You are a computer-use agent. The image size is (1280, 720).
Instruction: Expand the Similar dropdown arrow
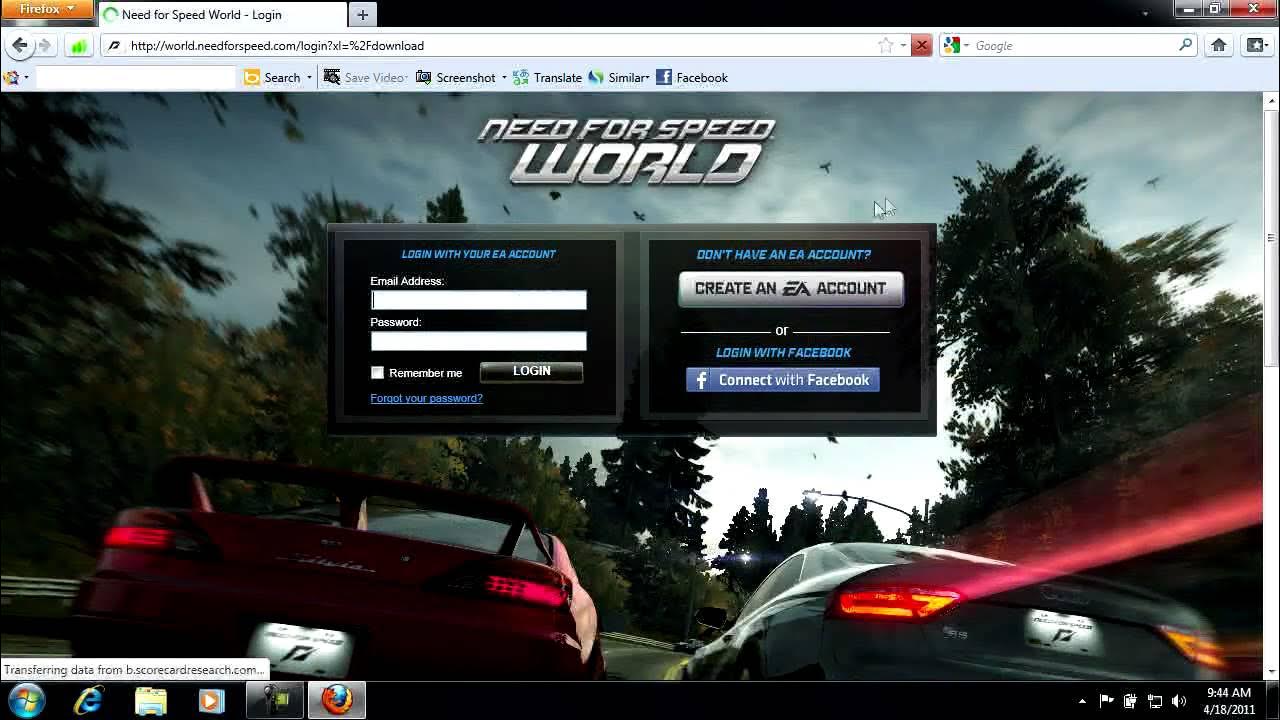pyautogui.click(x=647, y=77)
